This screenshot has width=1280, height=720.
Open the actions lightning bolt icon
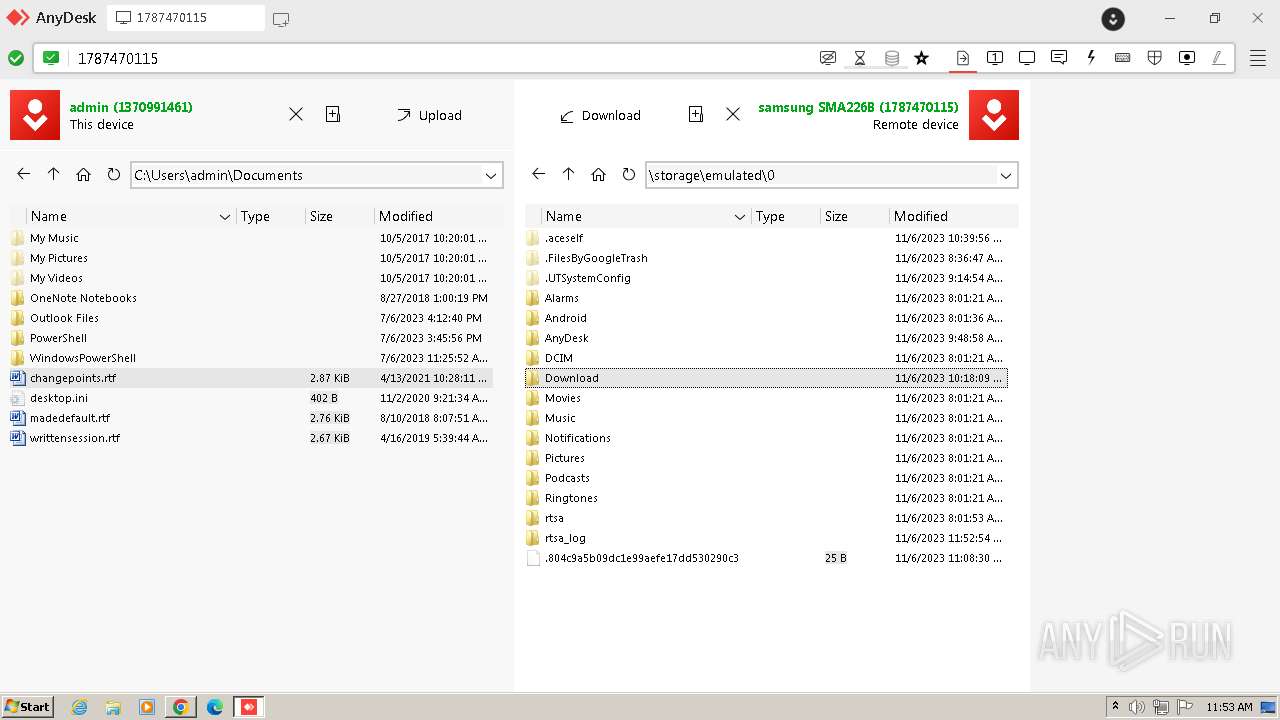pyautogui.click(x=1091, y=58)
